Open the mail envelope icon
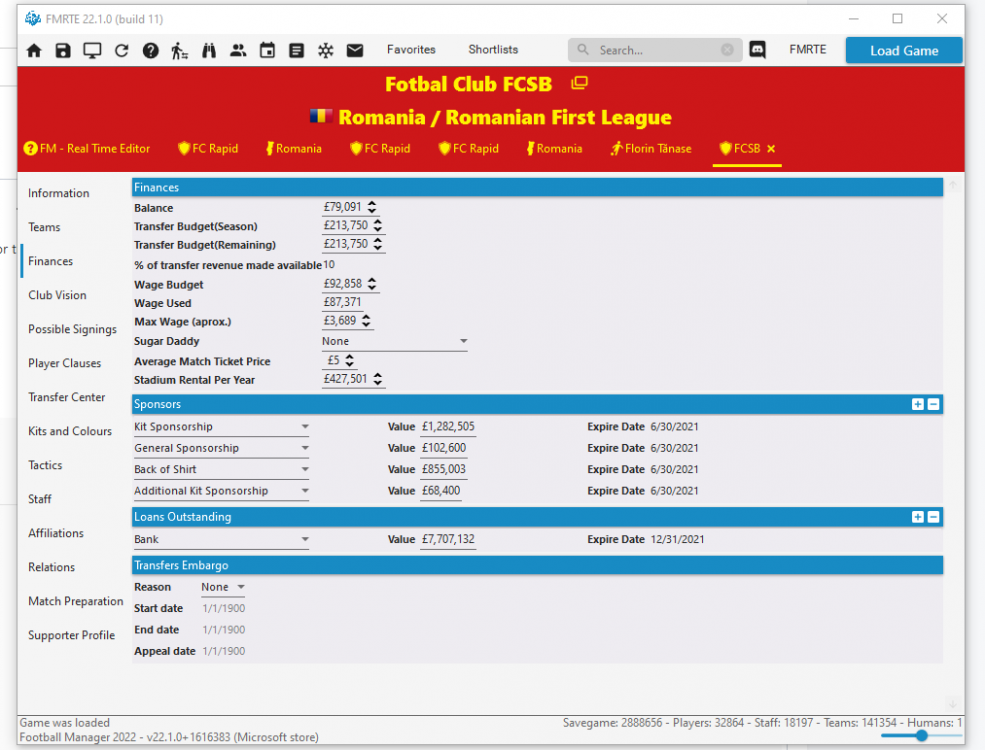The width and height of the screenshot is (985, 750). (355, 50)
